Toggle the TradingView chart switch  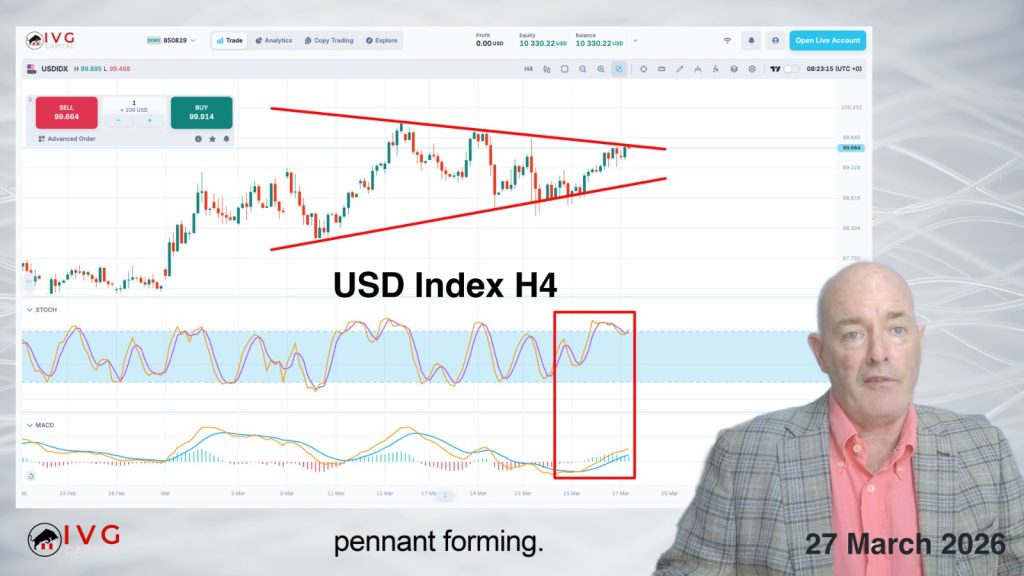[790, 69]
